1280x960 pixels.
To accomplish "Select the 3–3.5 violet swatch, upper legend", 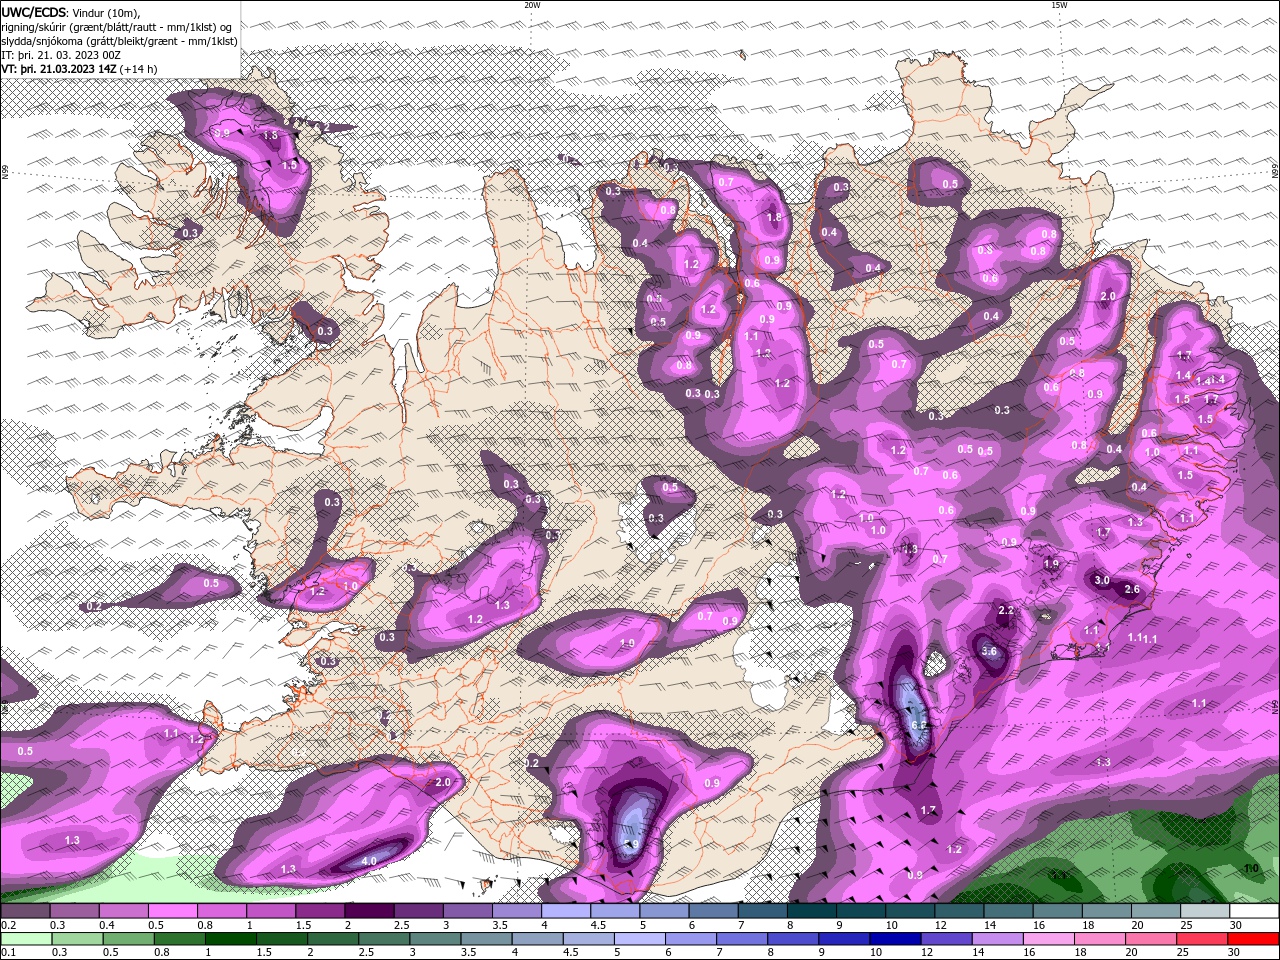I will click(x=467, y=911).
